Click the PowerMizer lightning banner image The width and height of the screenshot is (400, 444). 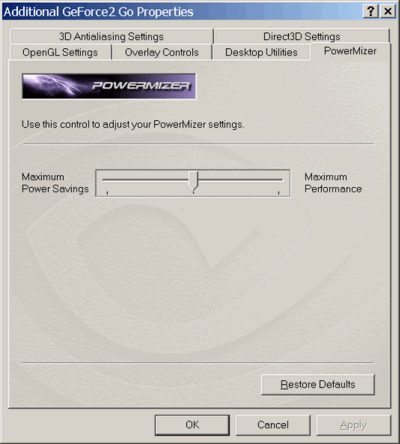click(109, 86)
